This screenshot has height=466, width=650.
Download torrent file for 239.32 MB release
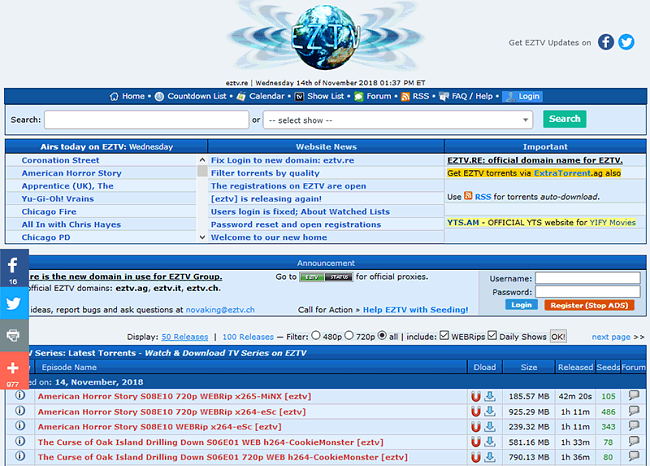[490, 426]
